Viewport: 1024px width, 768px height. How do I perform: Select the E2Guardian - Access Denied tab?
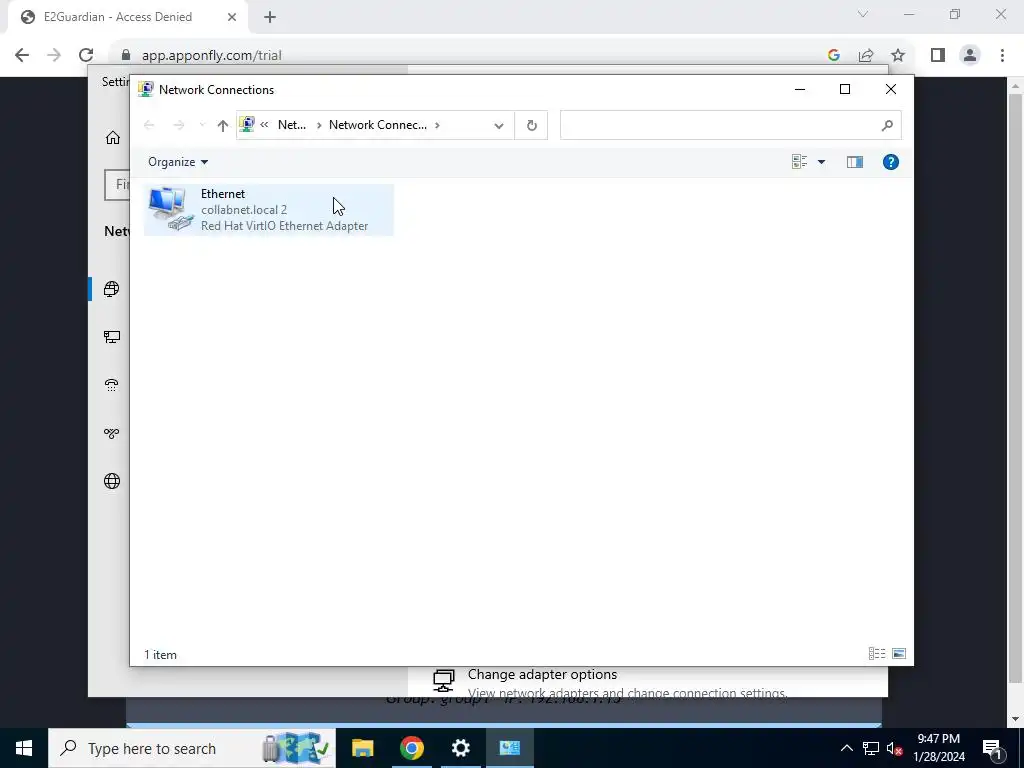click(128, 18)
